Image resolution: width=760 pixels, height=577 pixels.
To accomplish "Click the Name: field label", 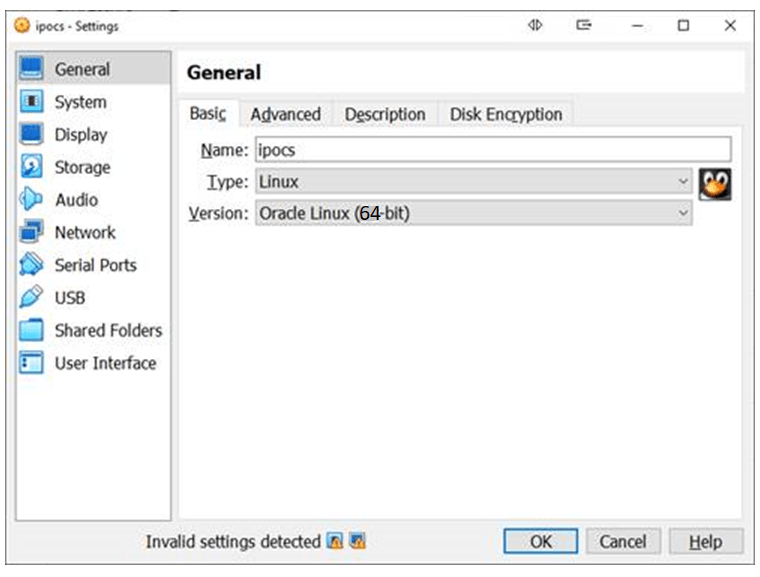I will click(x=224, y=150).
